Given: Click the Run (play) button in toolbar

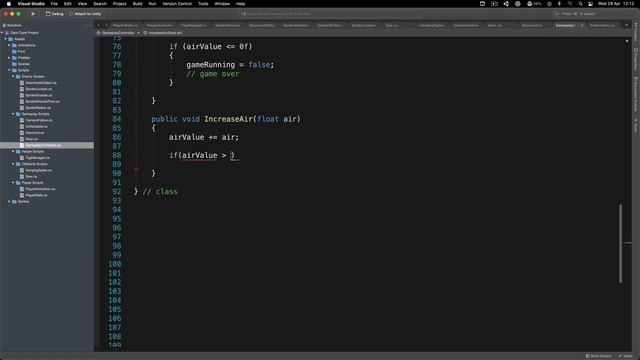Looking at the screenshot, I should pyautogui.click(x=33, y=13).
